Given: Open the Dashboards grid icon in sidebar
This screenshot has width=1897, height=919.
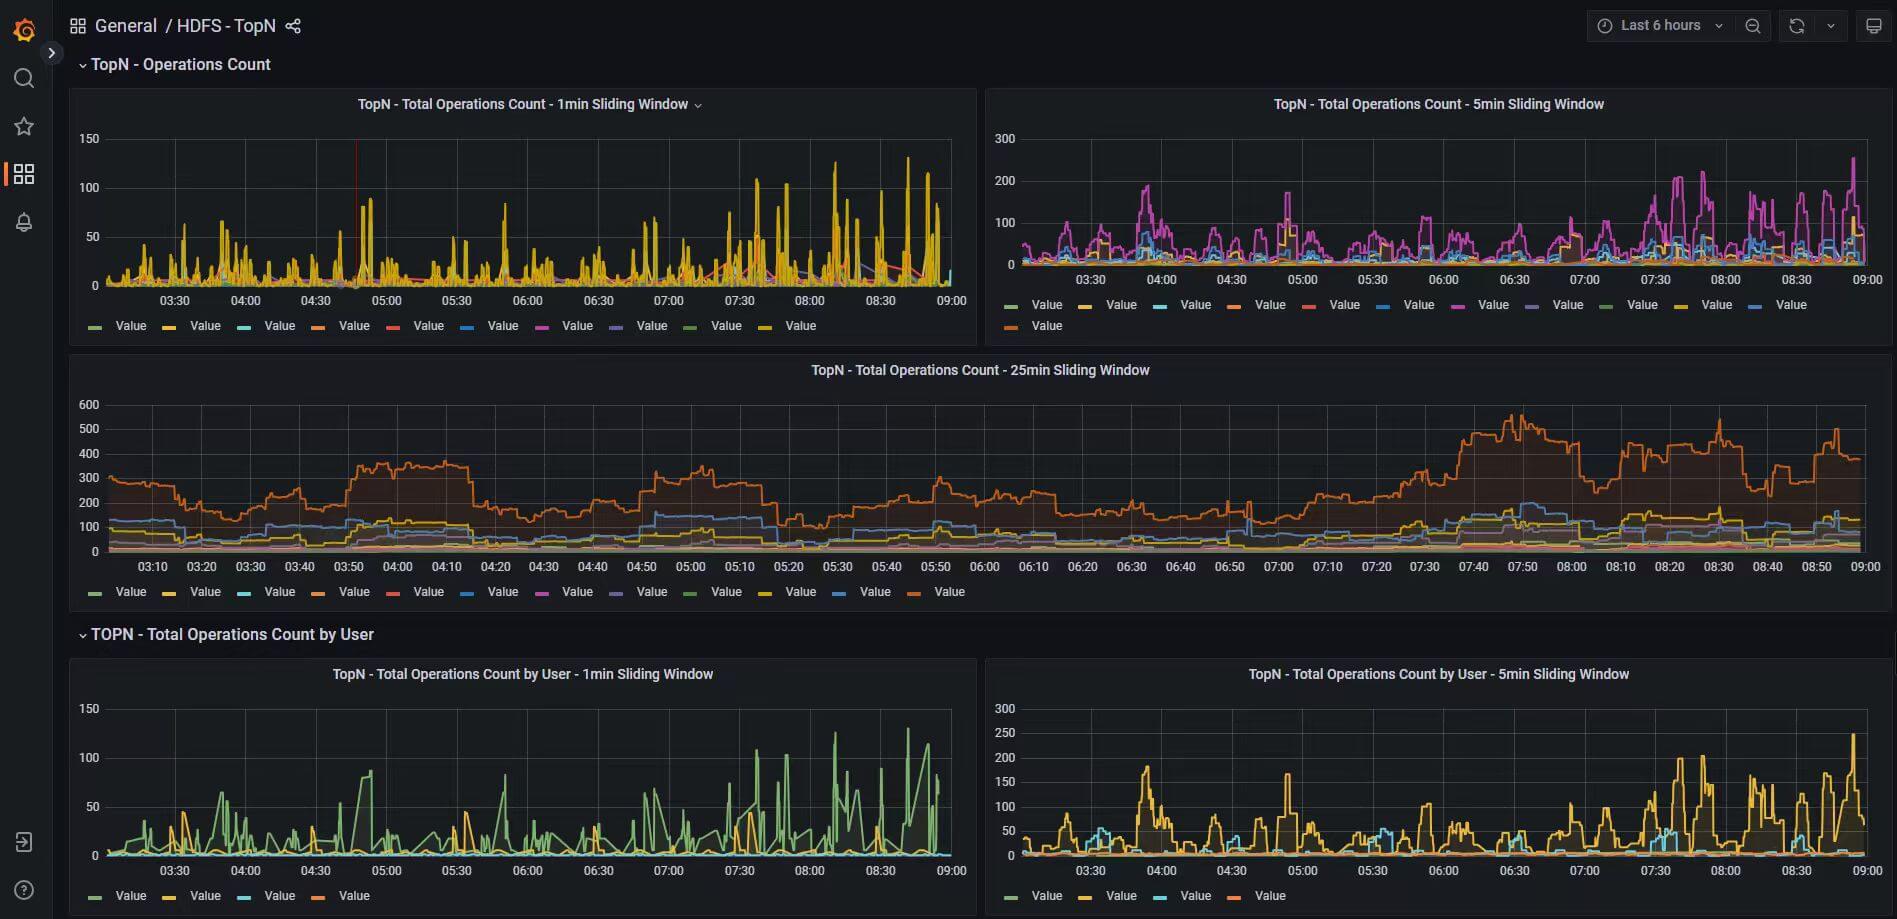Looking at the screenshot, I should (24, 174).
